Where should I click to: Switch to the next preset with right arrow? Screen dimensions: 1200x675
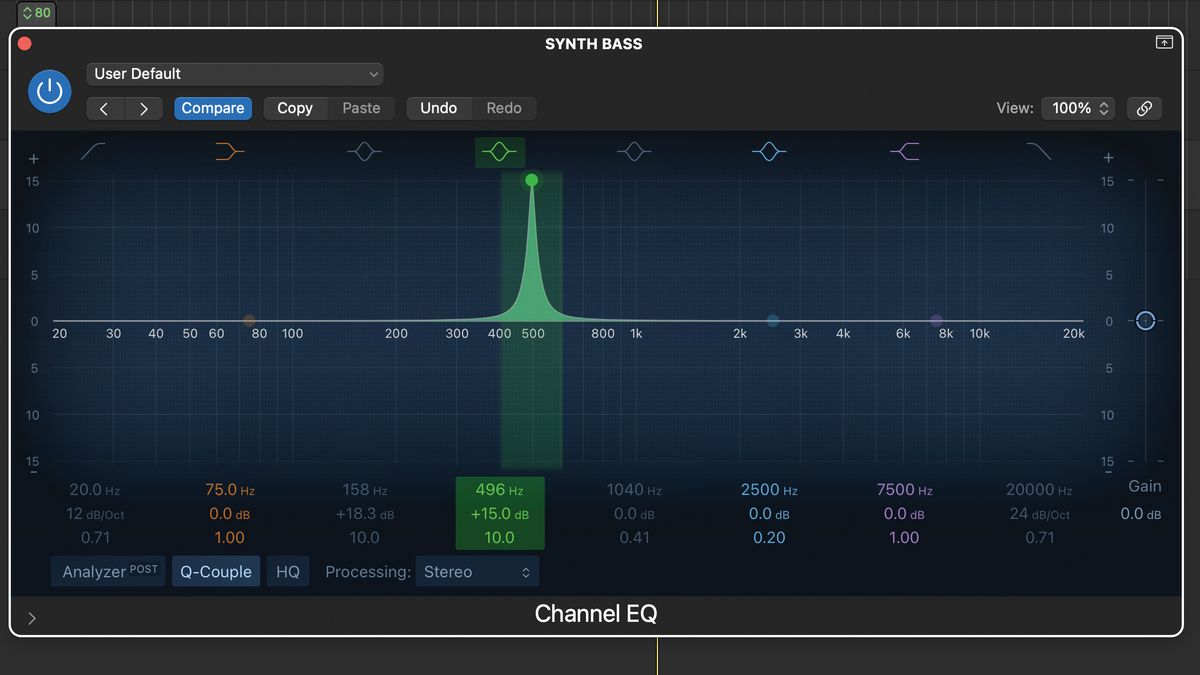tap(143, 108)
